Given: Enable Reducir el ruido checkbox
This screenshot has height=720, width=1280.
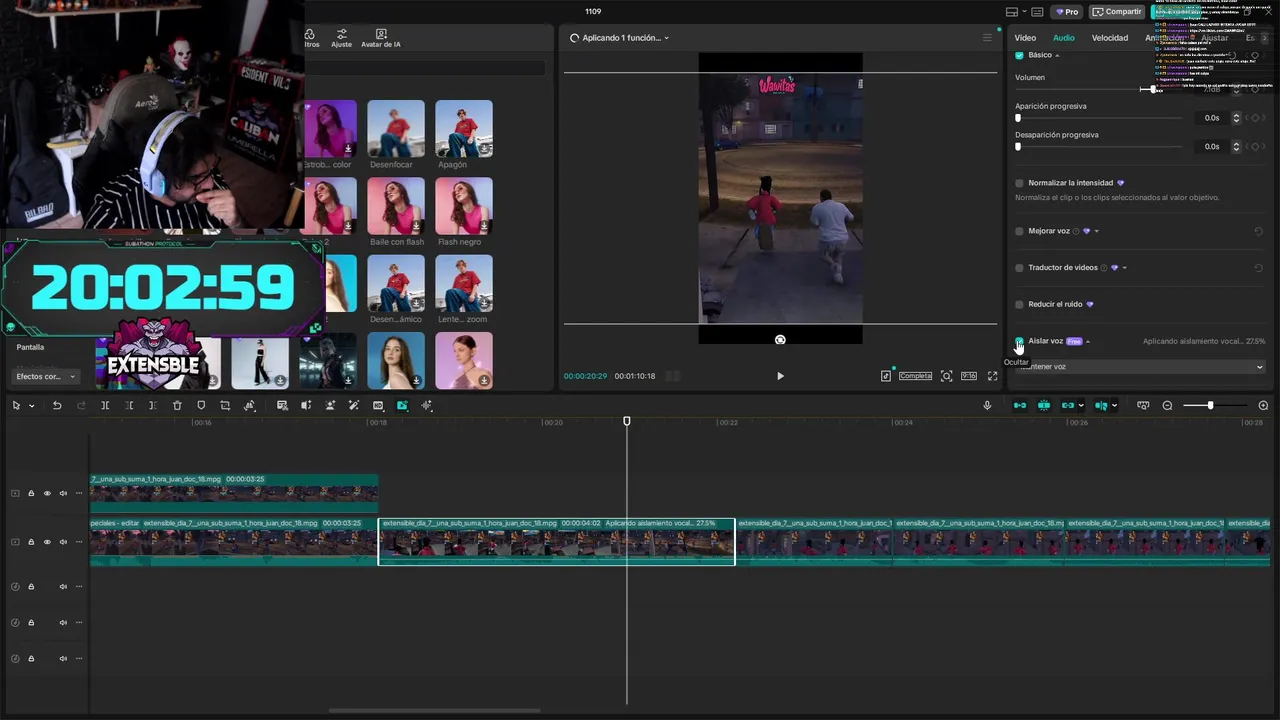Looking at the screenshot, I should 1019,304.
